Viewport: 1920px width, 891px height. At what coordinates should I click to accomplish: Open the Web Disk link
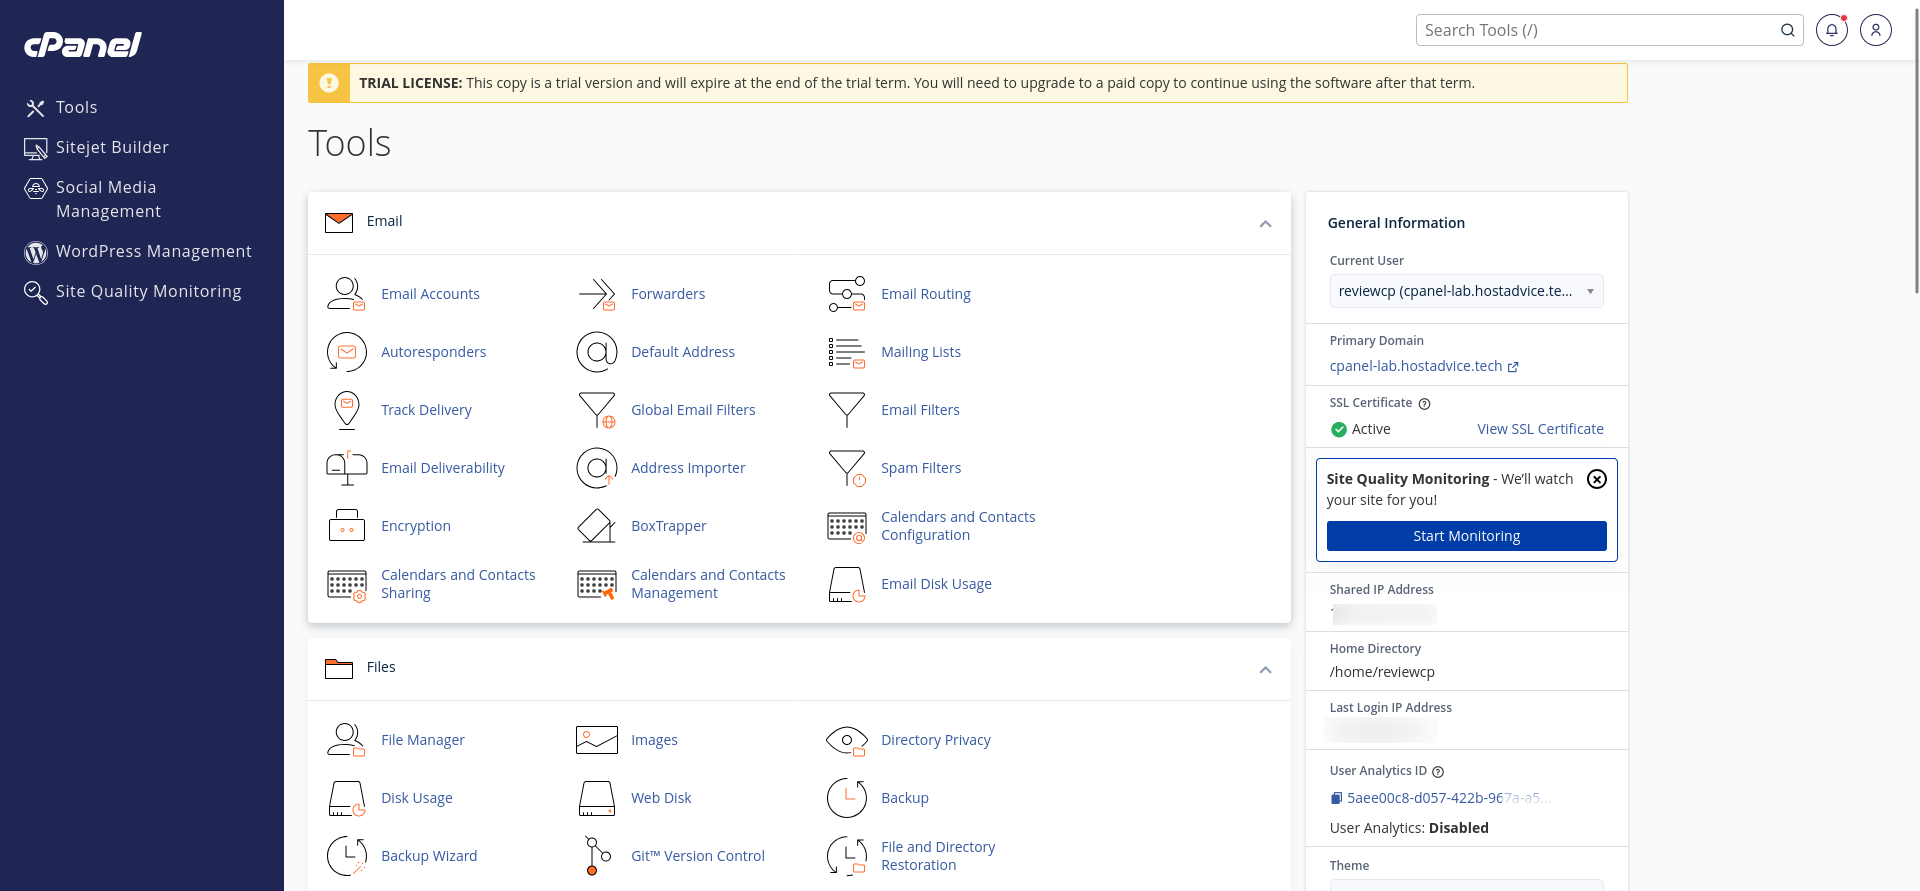661,798
